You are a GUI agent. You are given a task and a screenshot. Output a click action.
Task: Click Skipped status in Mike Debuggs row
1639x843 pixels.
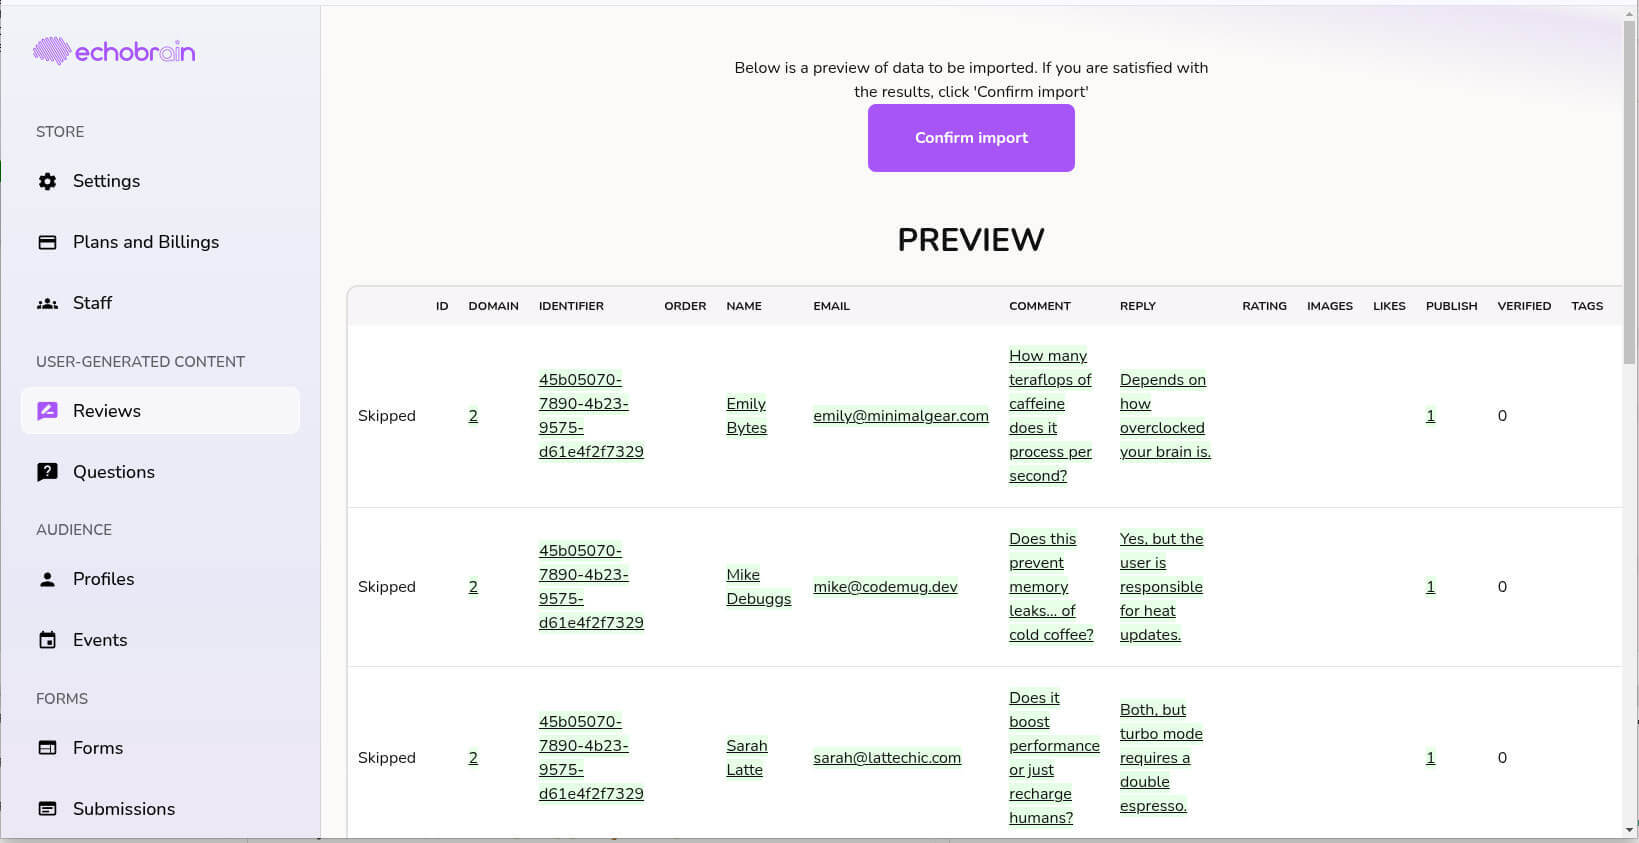[x=387, y=587]
